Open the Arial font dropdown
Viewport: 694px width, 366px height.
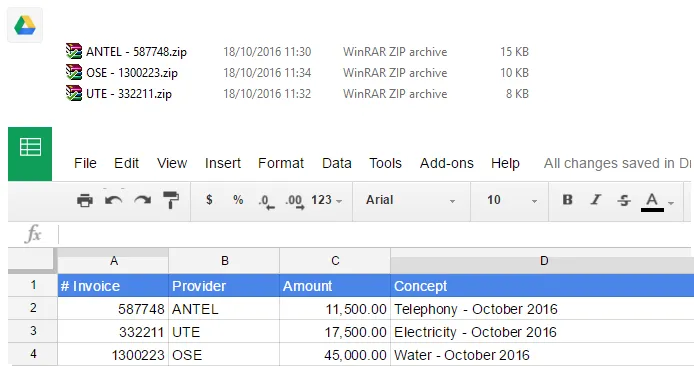point(411,200)
